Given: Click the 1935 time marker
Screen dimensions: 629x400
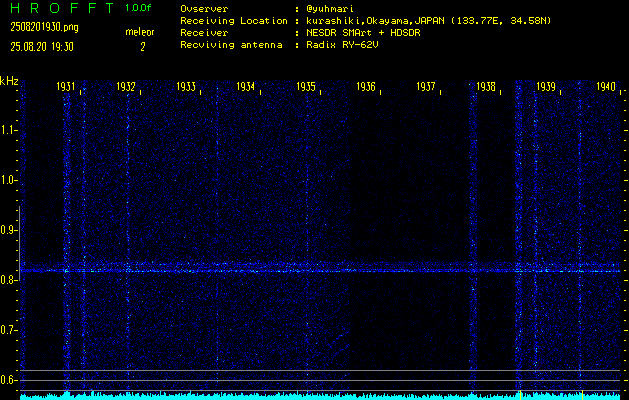Looking at the screenshot, I should coord(306,87).
